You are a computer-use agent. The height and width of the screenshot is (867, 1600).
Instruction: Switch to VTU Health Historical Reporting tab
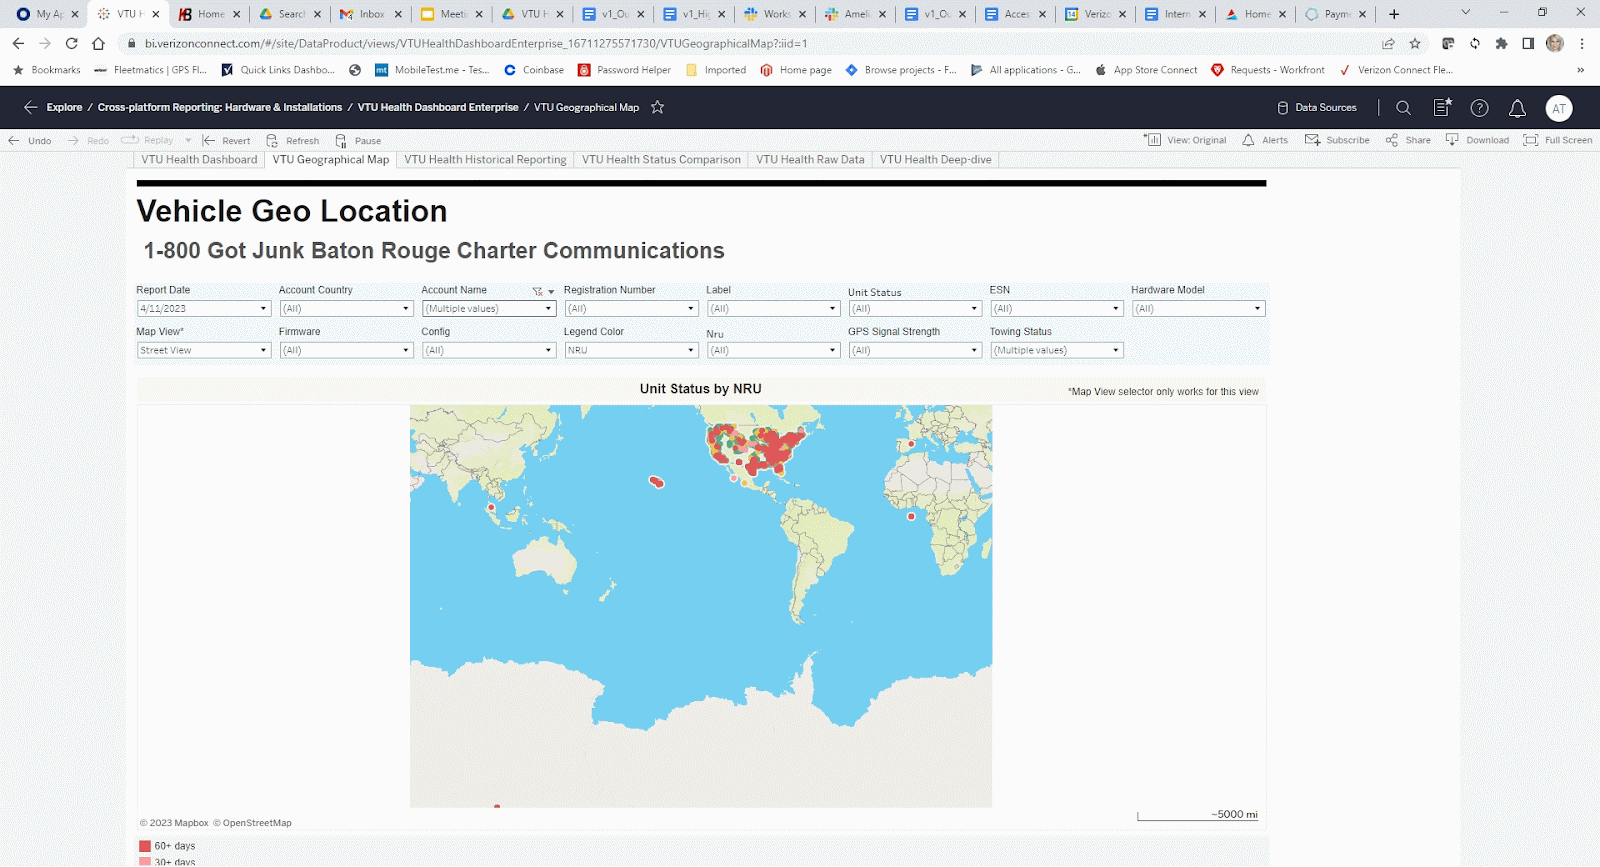click(485, 160)
